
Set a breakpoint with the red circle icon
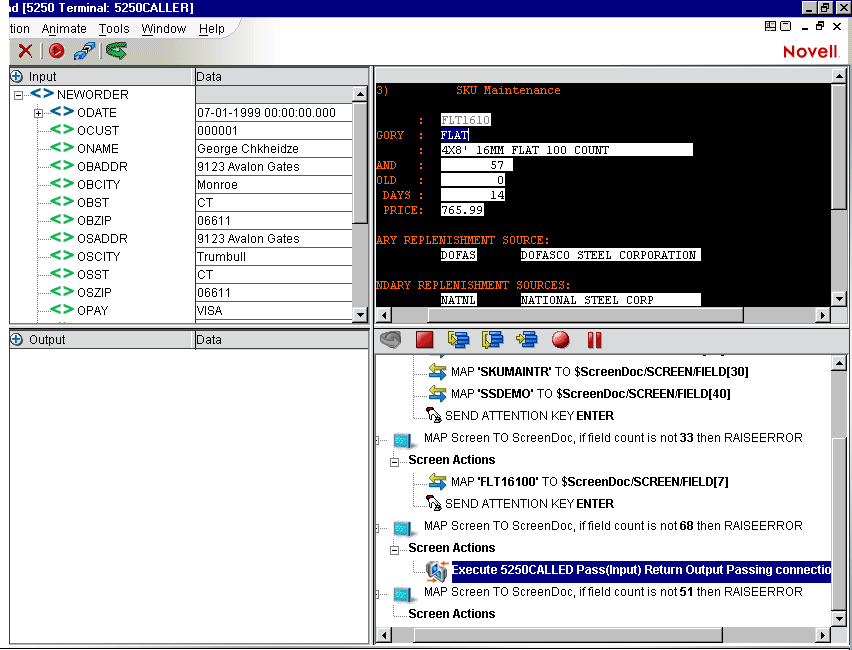[561, 339]
